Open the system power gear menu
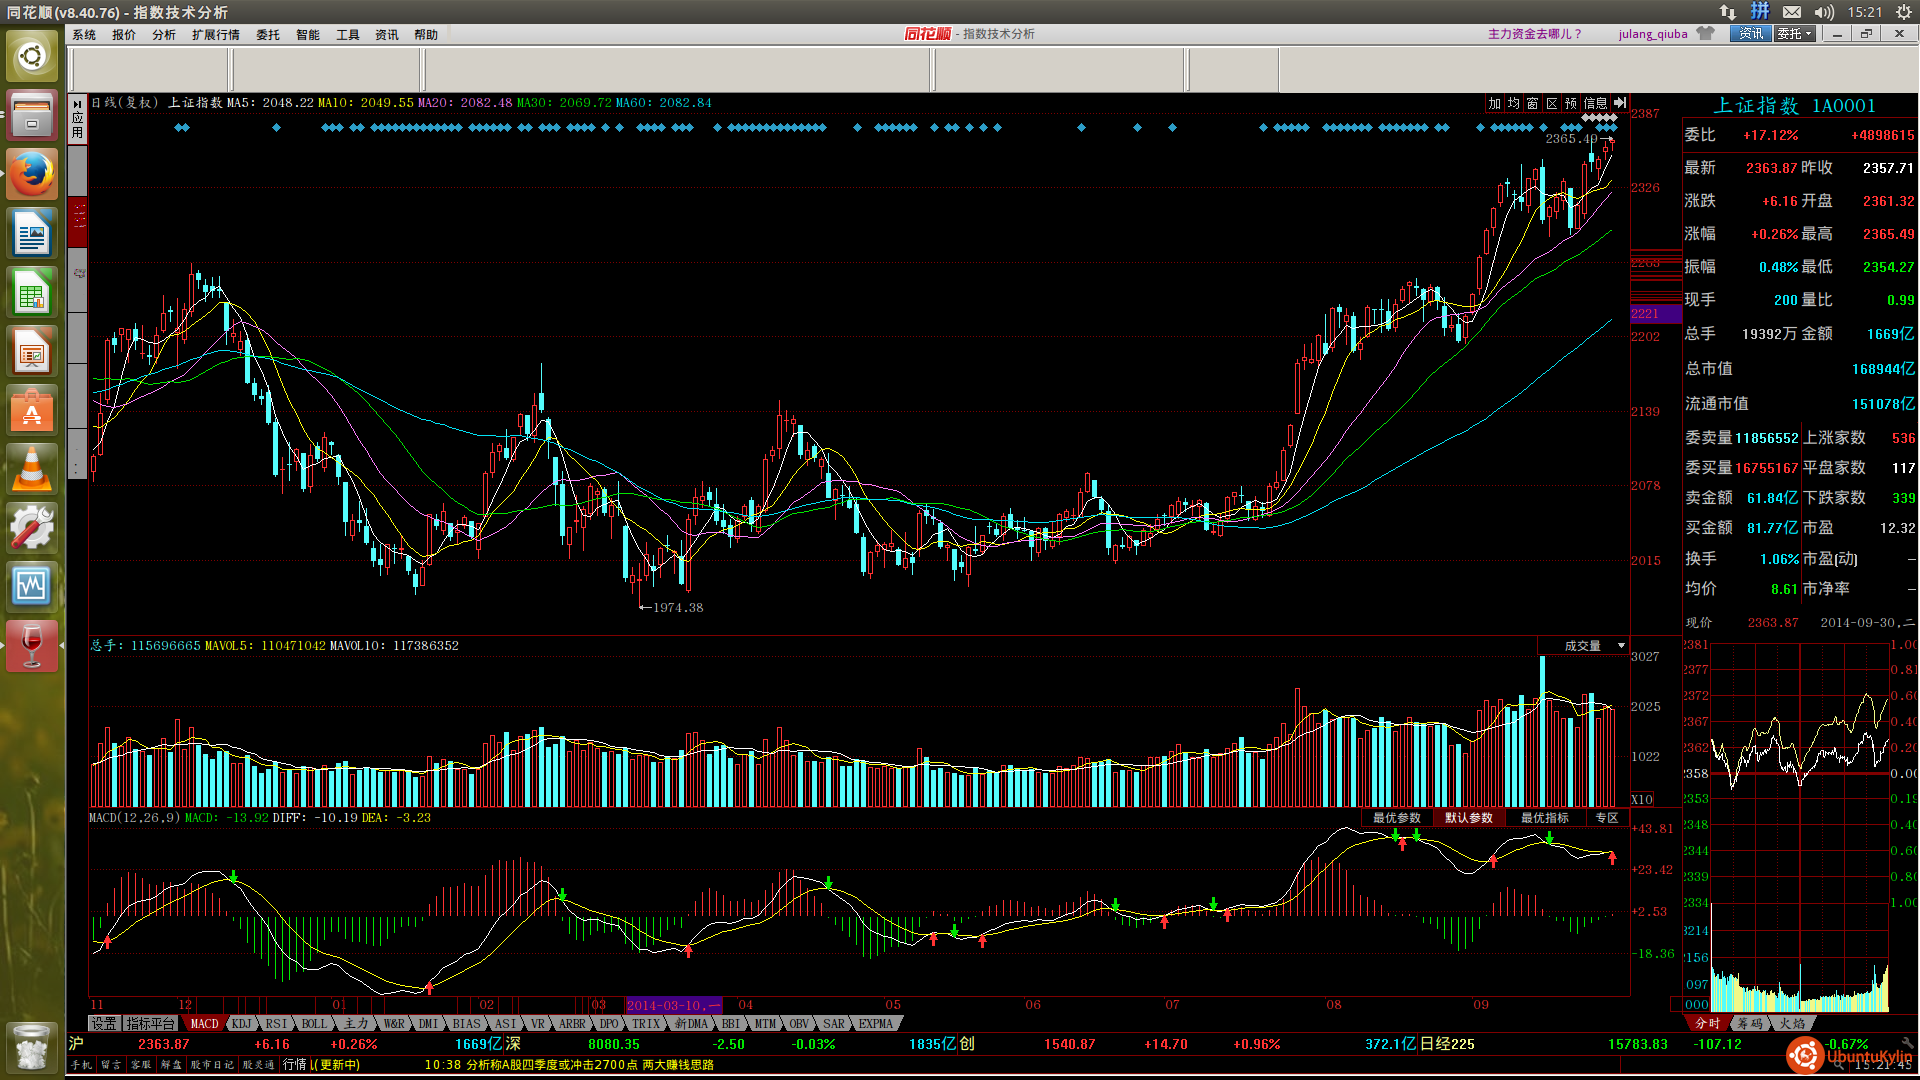Viewport: 1920px width, 1080px height. (1903, 12)
